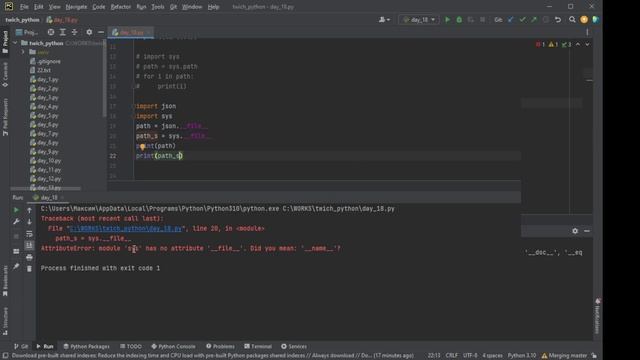This screenshot has width=640, height=360.
Task: Open the Tools menu
Action: tap(158, 7)
